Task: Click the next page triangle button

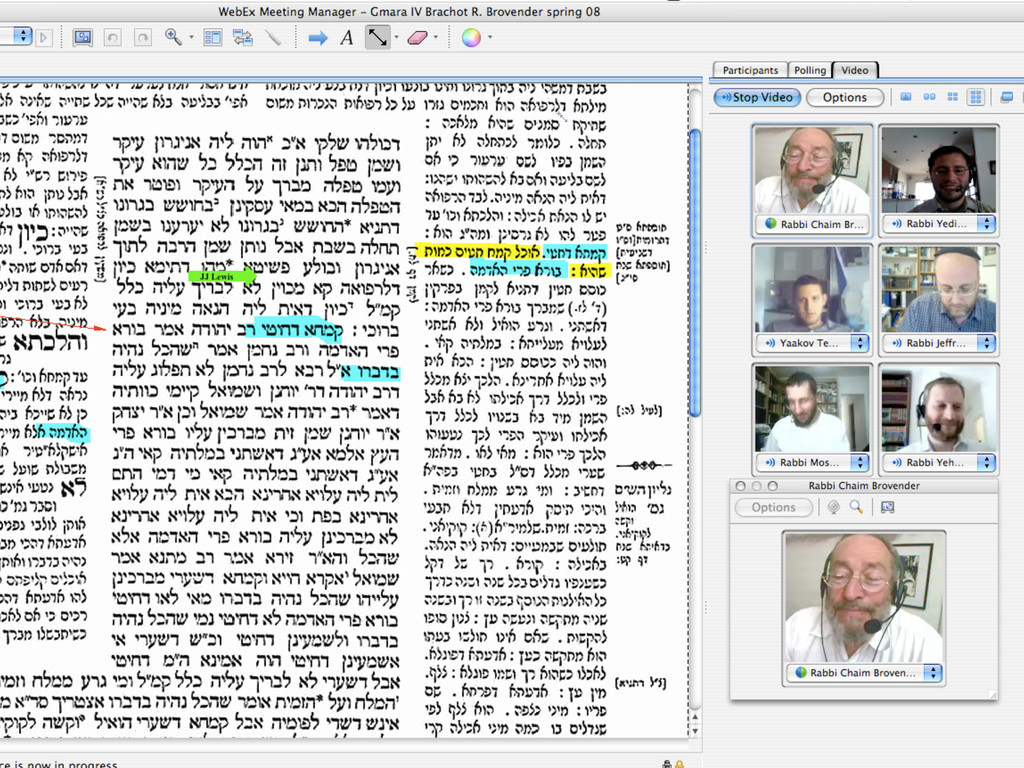Action: pos(44,37)
